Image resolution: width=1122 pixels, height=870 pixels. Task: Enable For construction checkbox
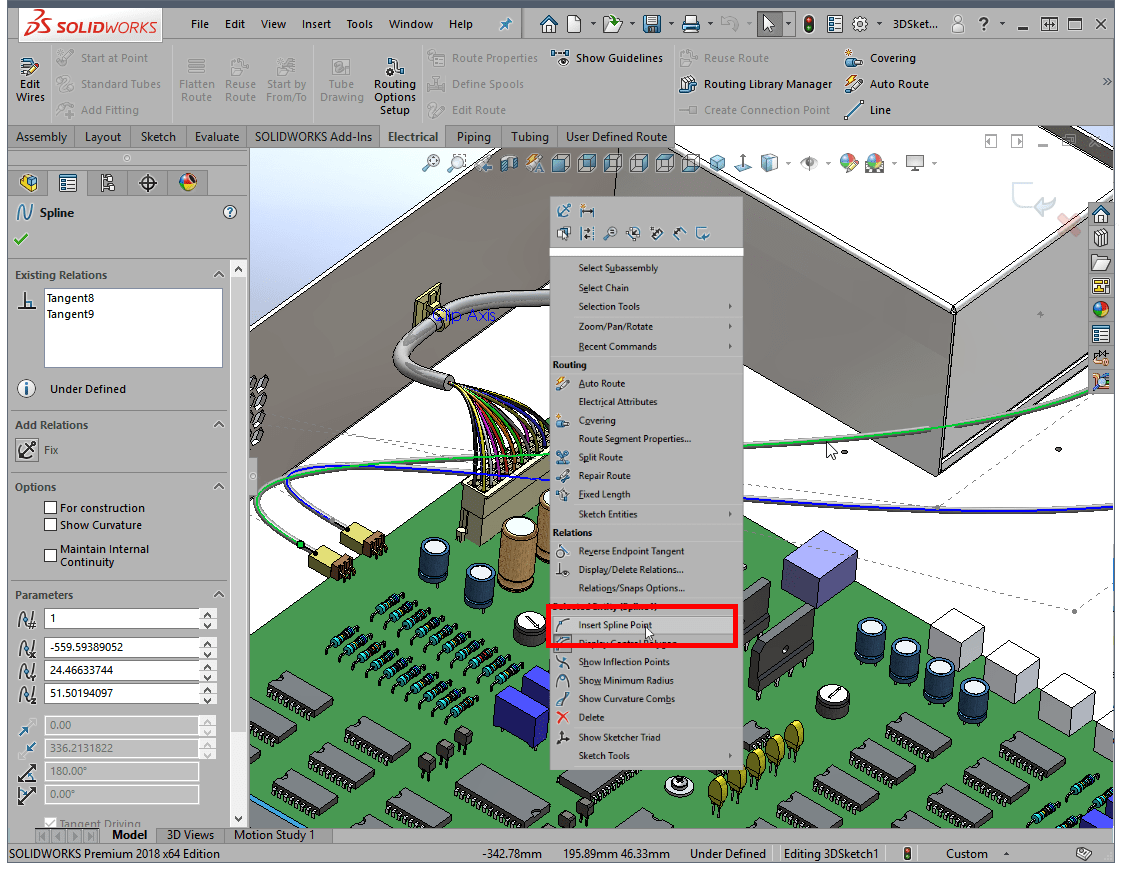tap(50, 507)
